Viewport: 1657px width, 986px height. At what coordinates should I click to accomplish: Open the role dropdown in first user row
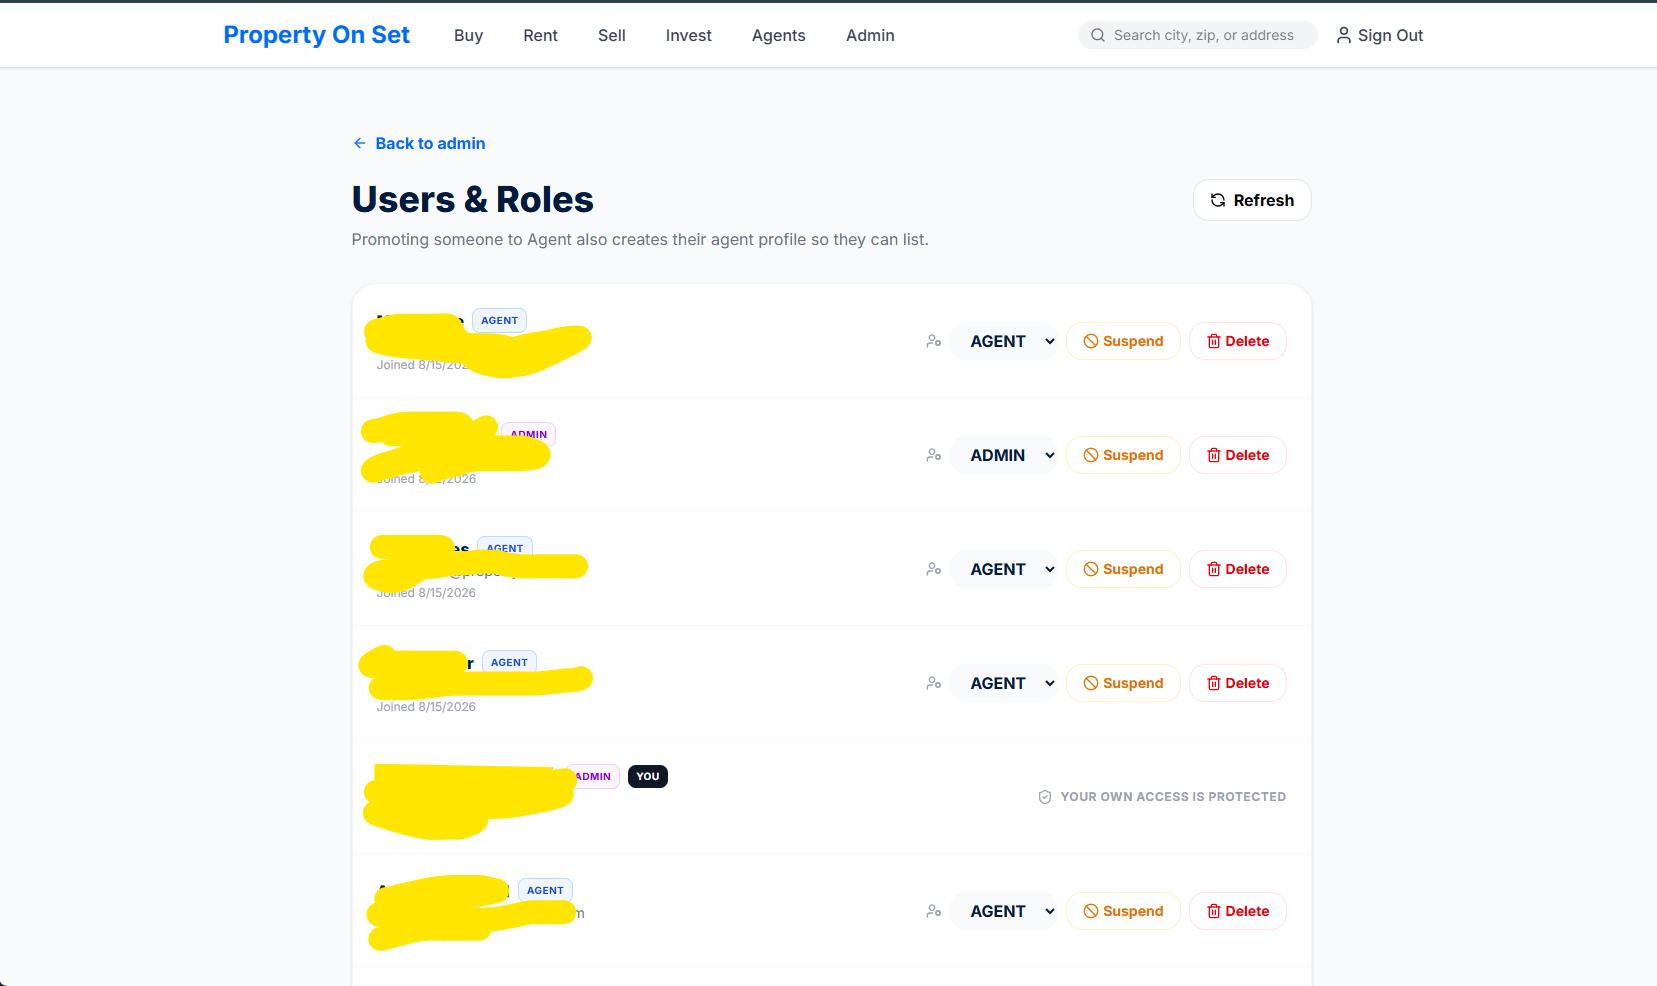click(1004, 341)
